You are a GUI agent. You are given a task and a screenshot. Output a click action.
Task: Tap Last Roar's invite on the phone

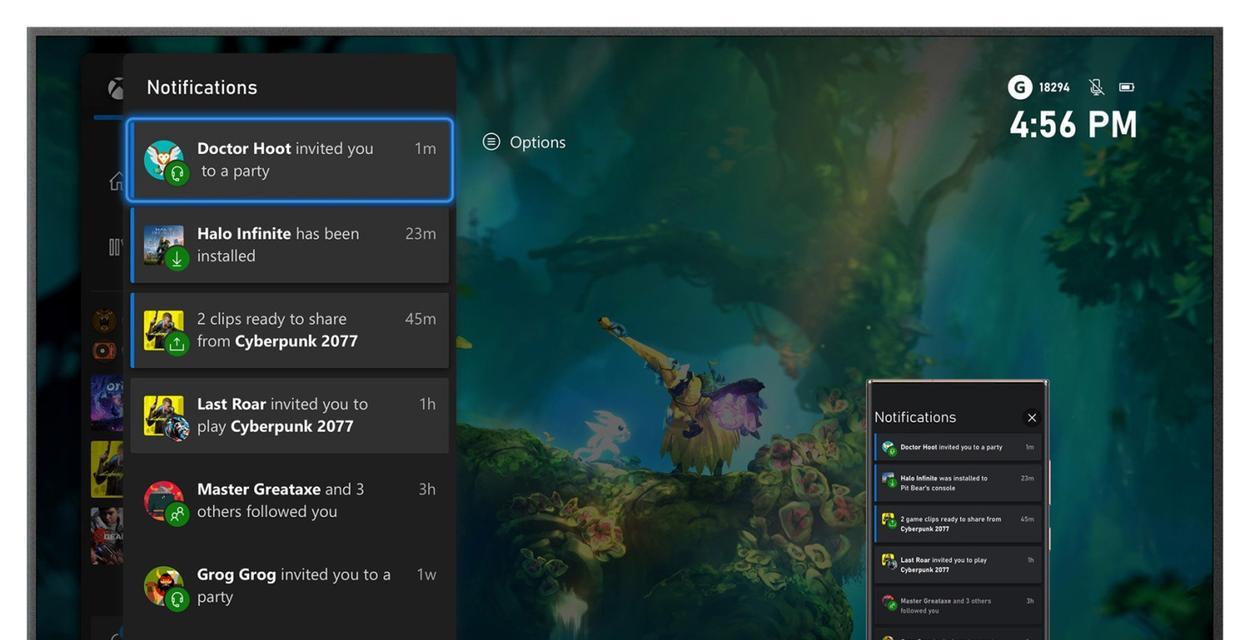(x=958, y=565)
